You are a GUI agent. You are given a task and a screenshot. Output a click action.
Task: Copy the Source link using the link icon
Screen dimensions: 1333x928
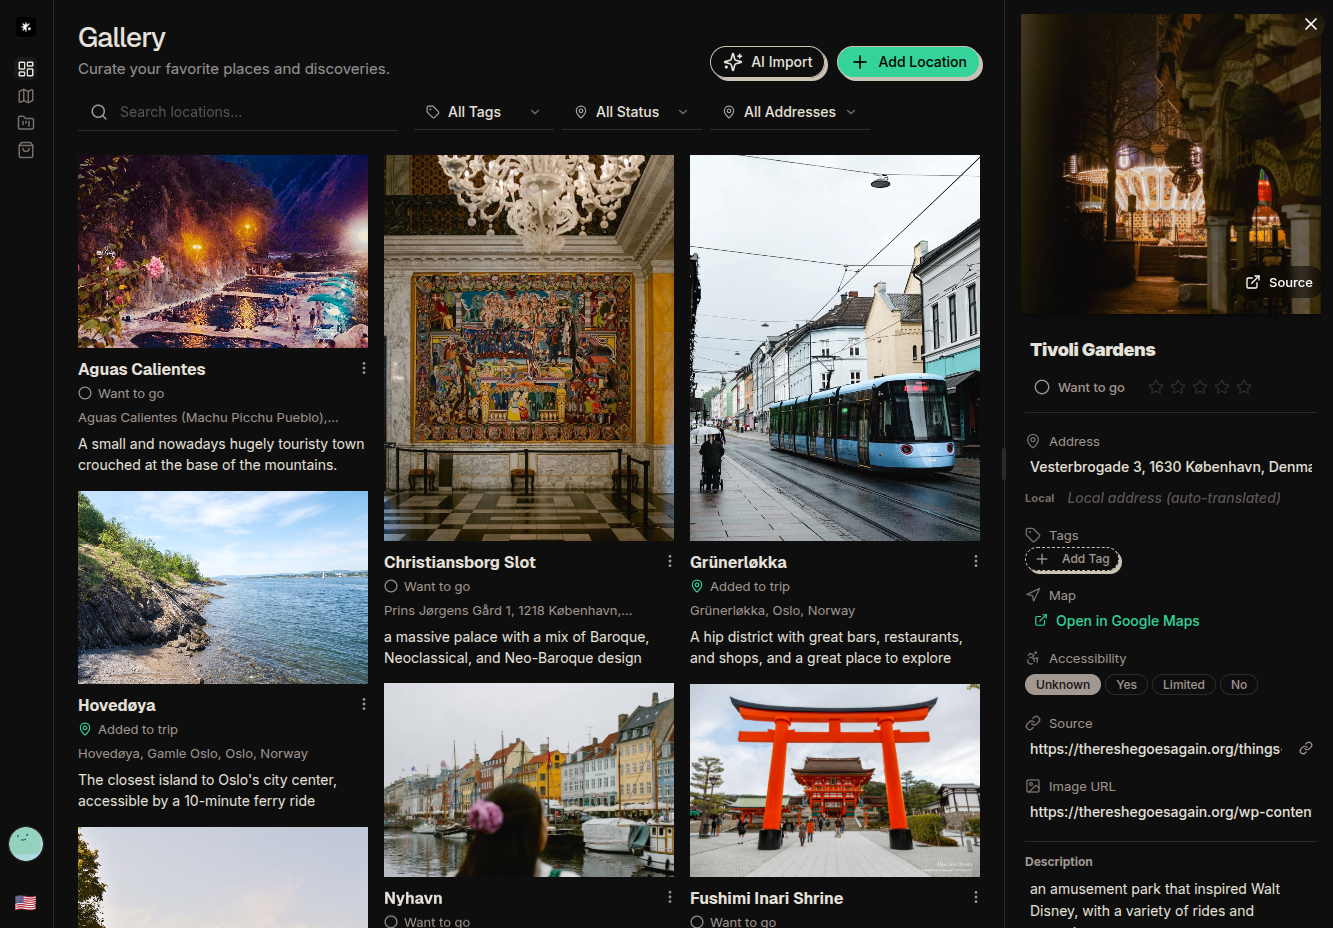pyautogui.click(x=1307, y=748)
